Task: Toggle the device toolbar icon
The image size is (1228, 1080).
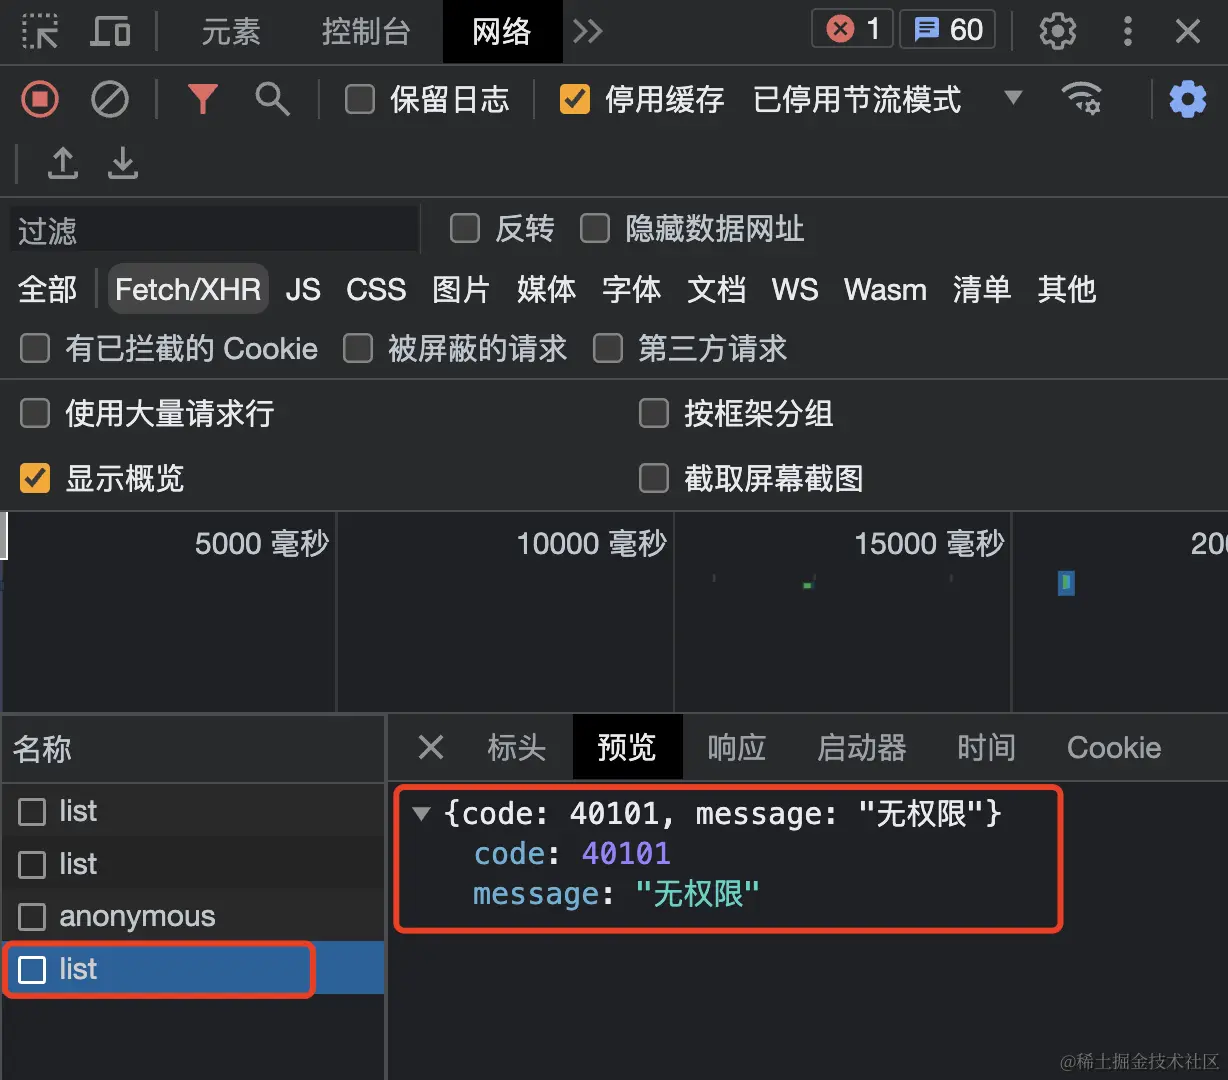Action: coord(110,32)
